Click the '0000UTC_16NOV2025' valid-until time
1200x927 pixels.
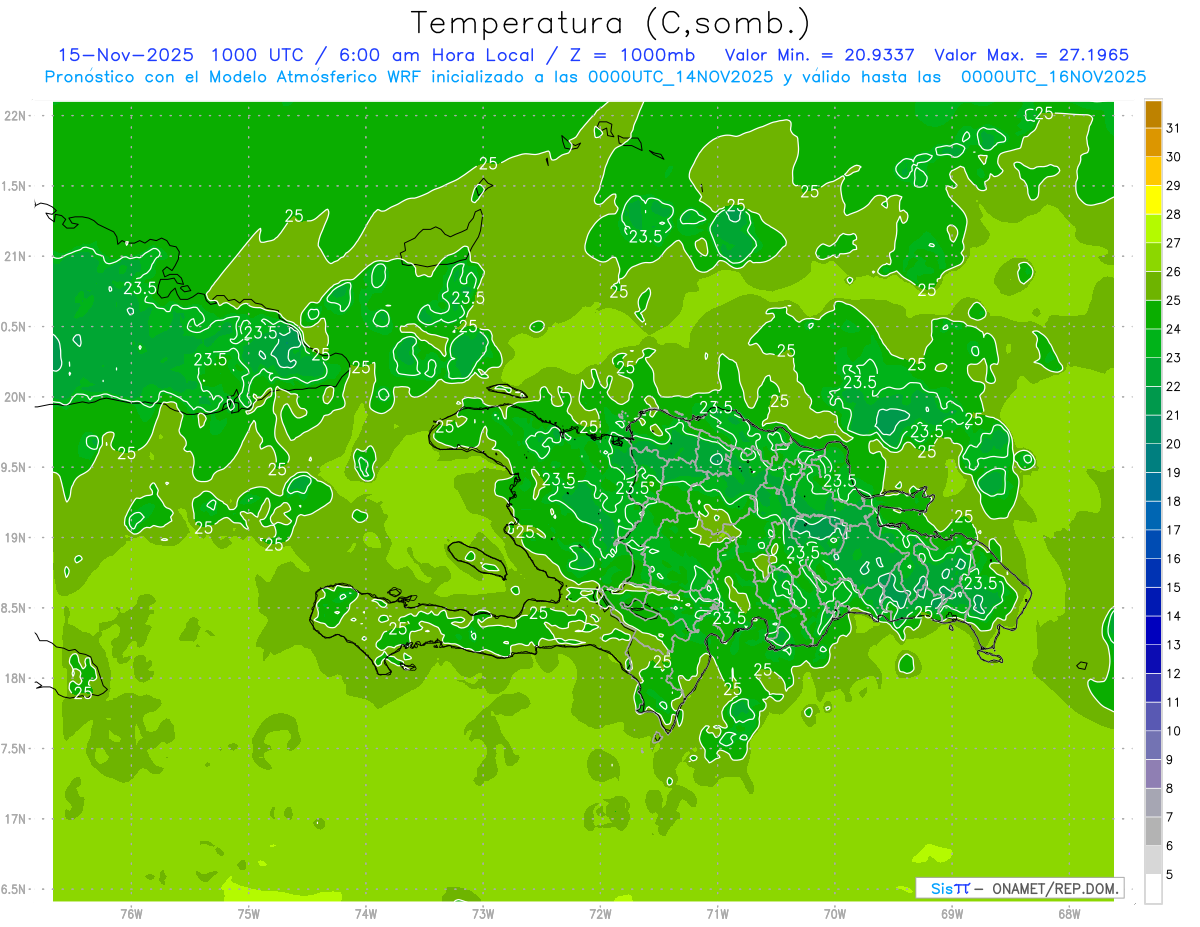(x=1053, y=77)
